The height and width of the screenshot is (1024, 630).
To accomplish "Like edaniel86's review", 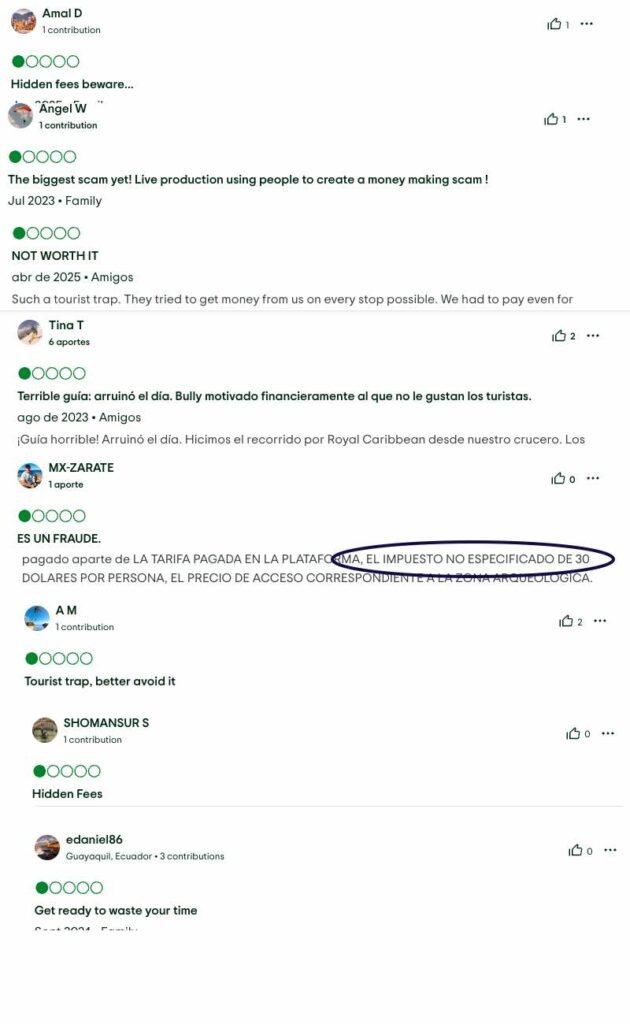I will tap(575, 850).
